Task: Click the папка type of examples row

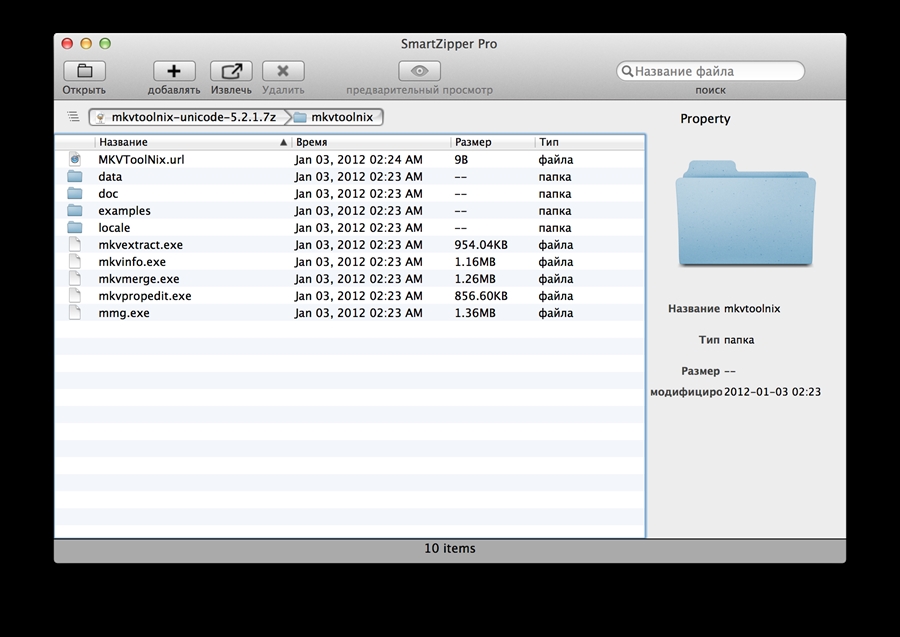Action: pos(554,211)
